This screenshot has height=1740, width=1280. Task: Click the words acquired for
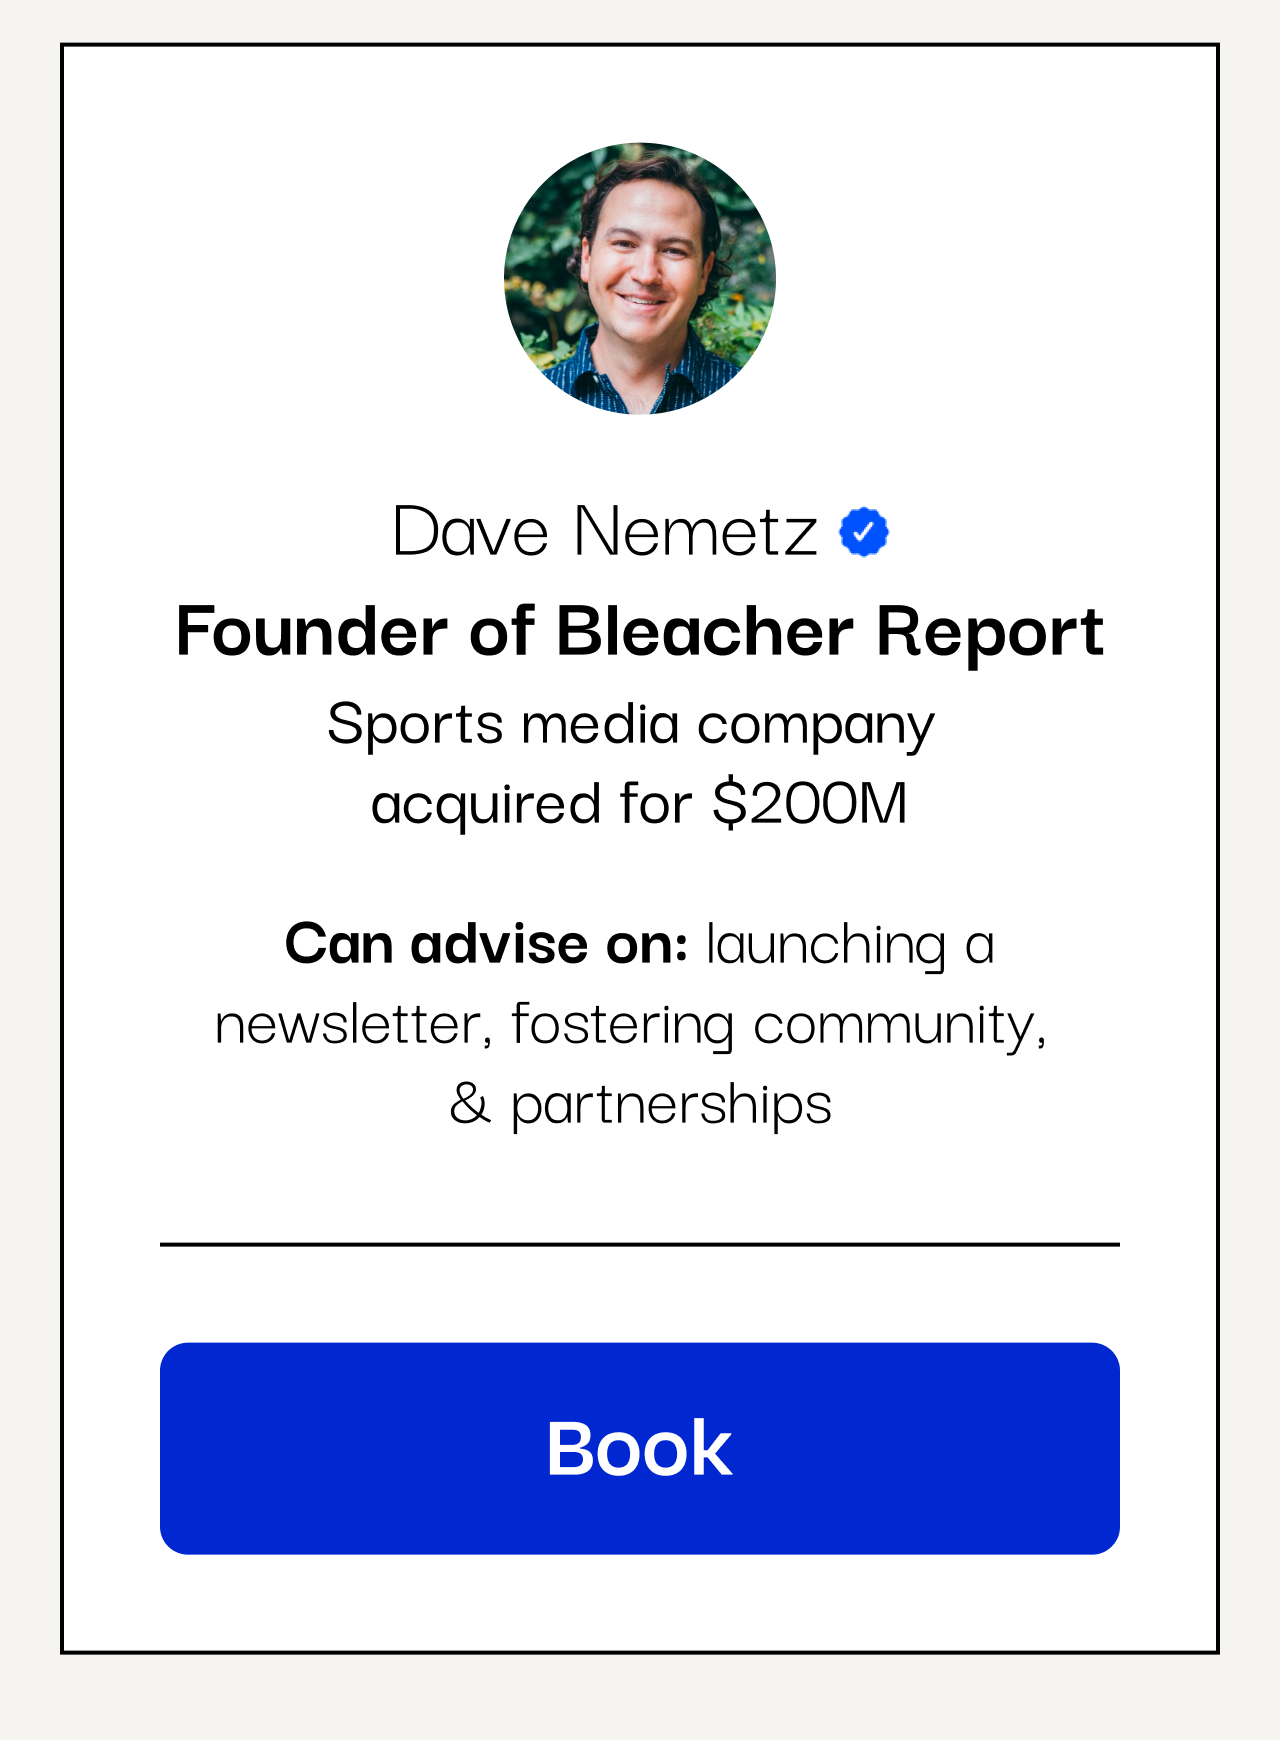click(x=532, y=805)
